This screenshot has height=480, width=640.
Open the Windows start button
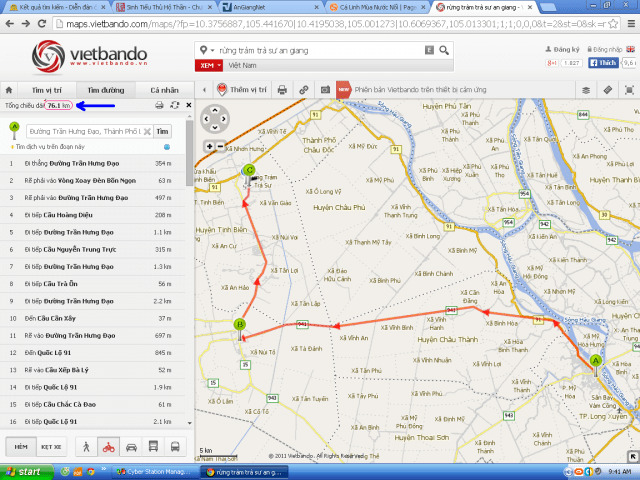coord(25,472)
